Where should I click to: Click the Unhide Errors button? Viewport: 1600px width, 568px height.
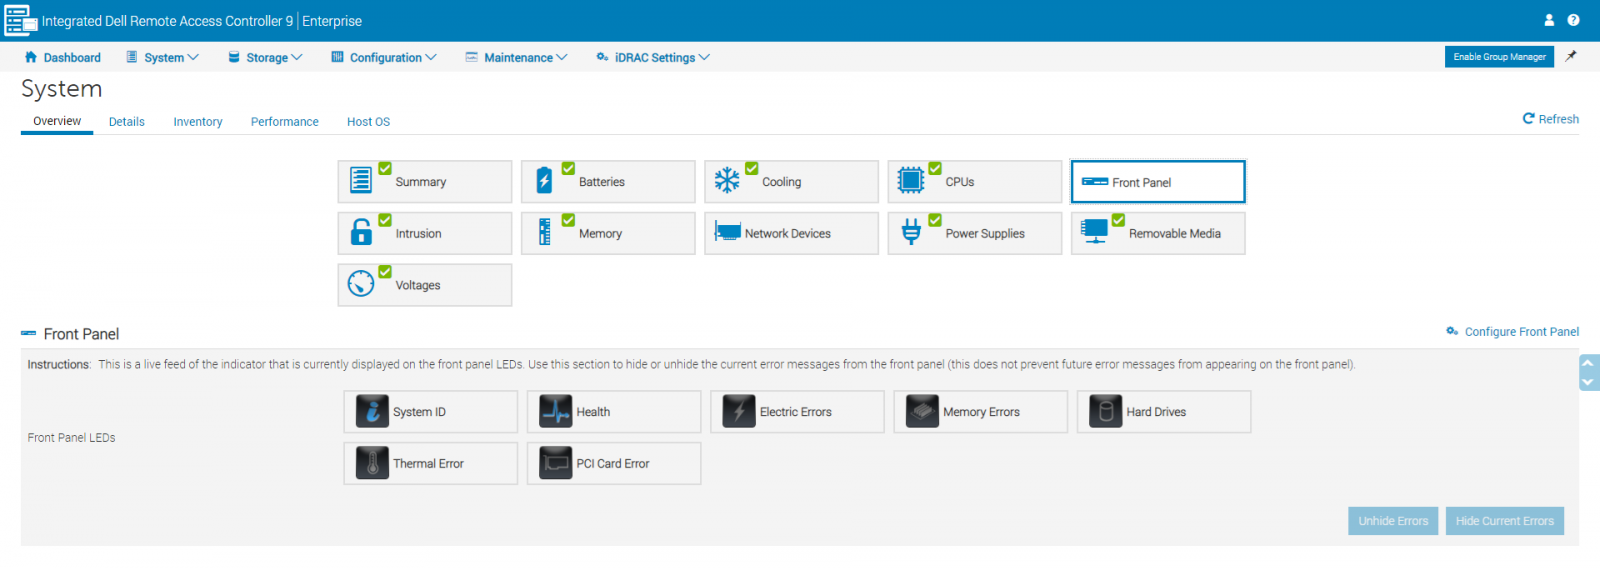tap(1393, 521)
